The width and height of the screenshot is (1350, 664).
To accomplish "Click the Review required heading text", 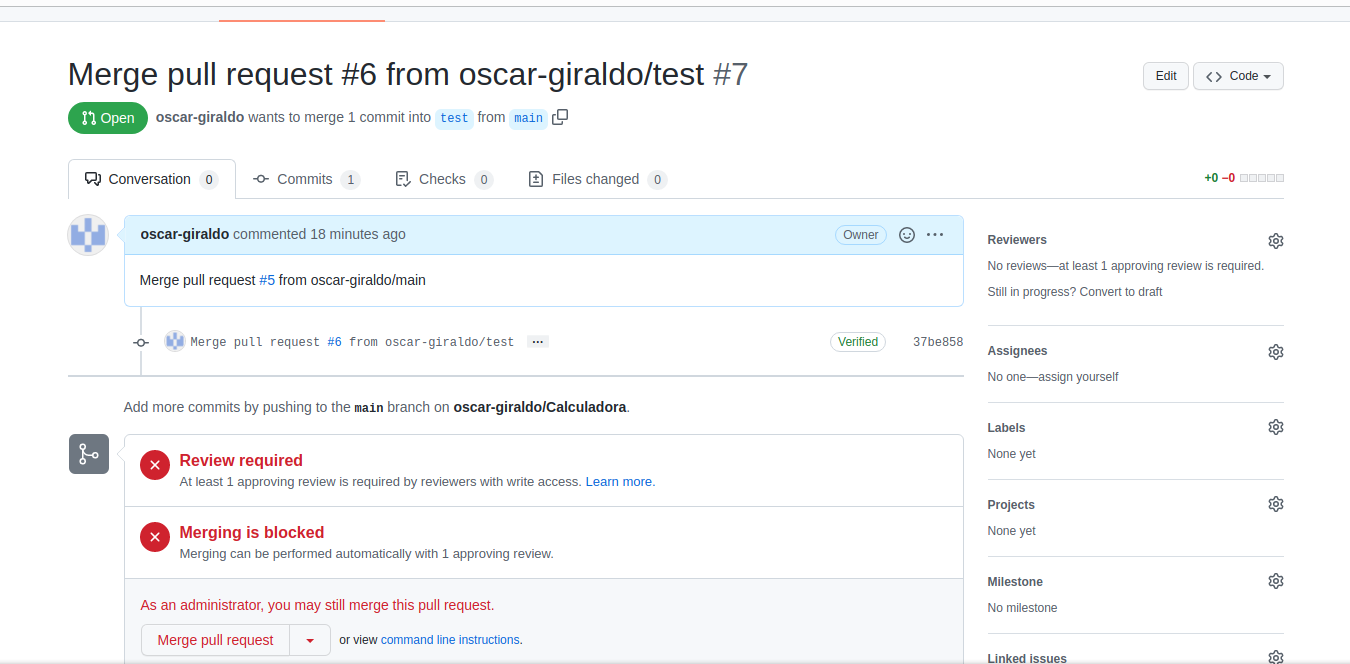I will click(x=241, y=461).
